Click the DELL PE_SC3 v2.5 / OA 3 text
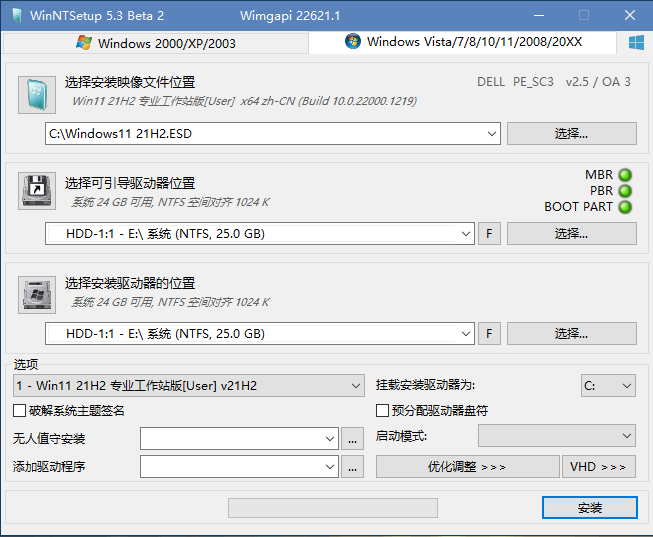 (554, 82)
